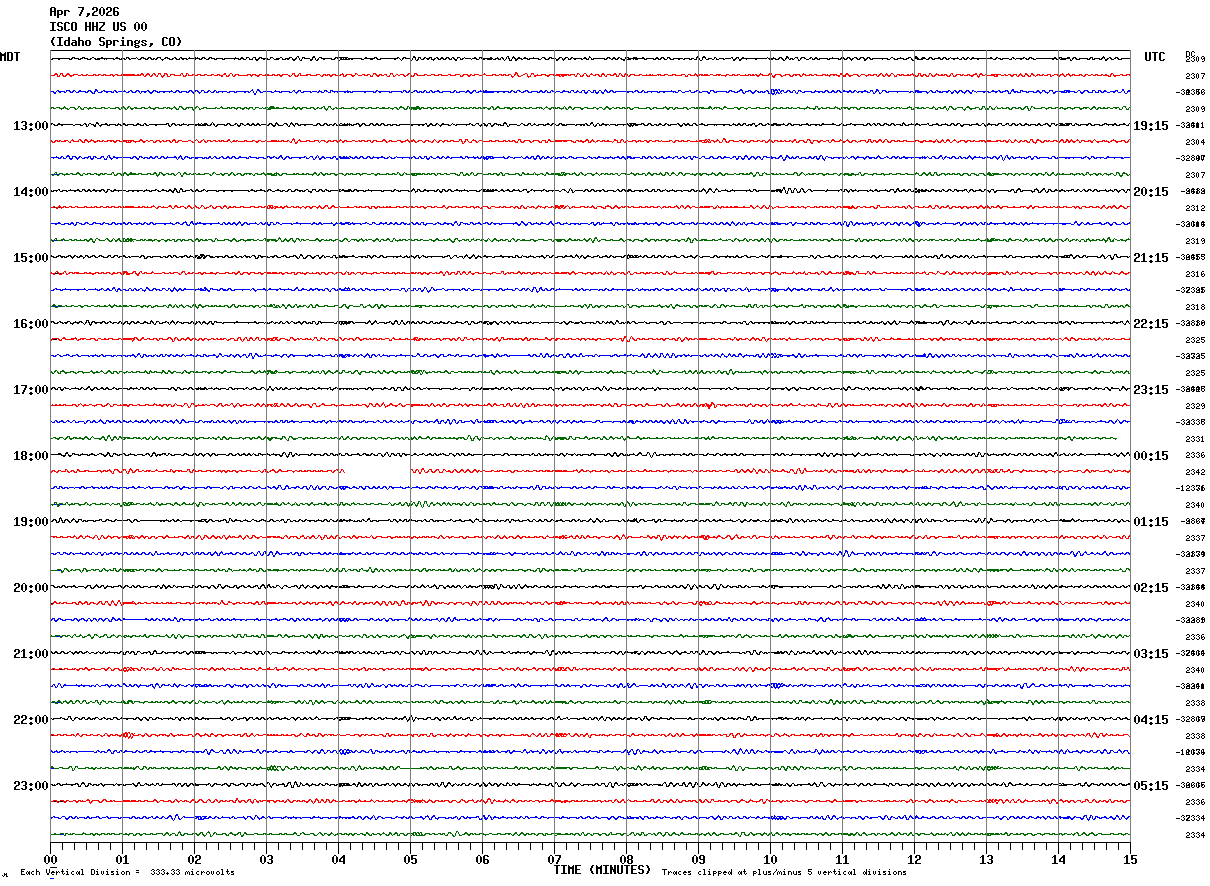Click the 05 minute tick on the x-axis

(410, 859)
